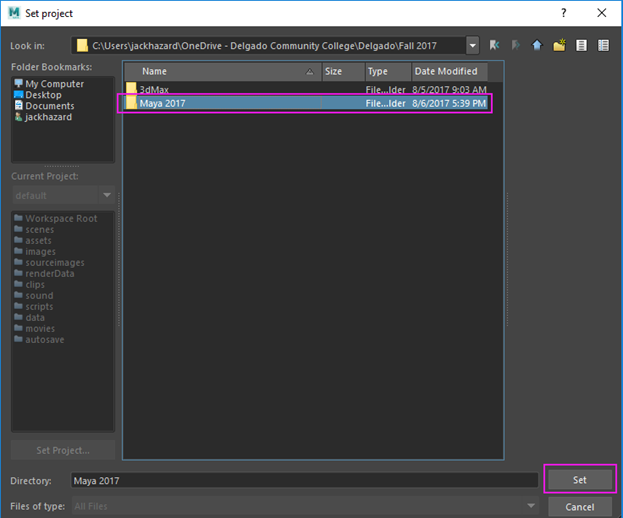623x518 pixels.
Task: Toggle the Name sort direction arrow
Action: coord(310,72)
